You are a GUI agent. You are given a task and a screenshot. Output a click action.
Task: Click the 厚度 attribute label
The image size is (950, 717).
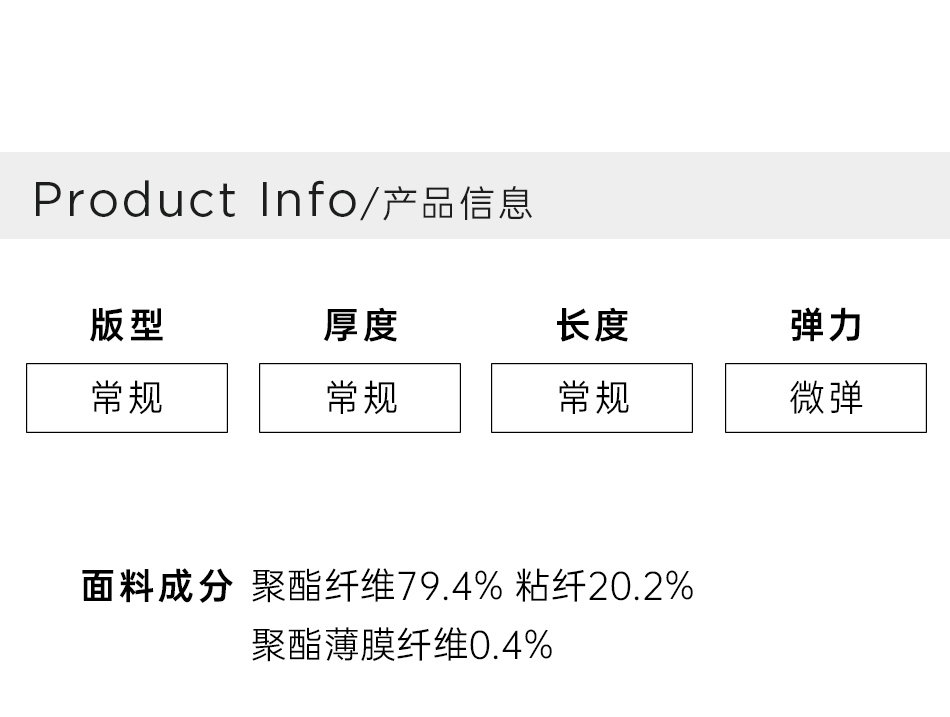[x=360, y=325]
